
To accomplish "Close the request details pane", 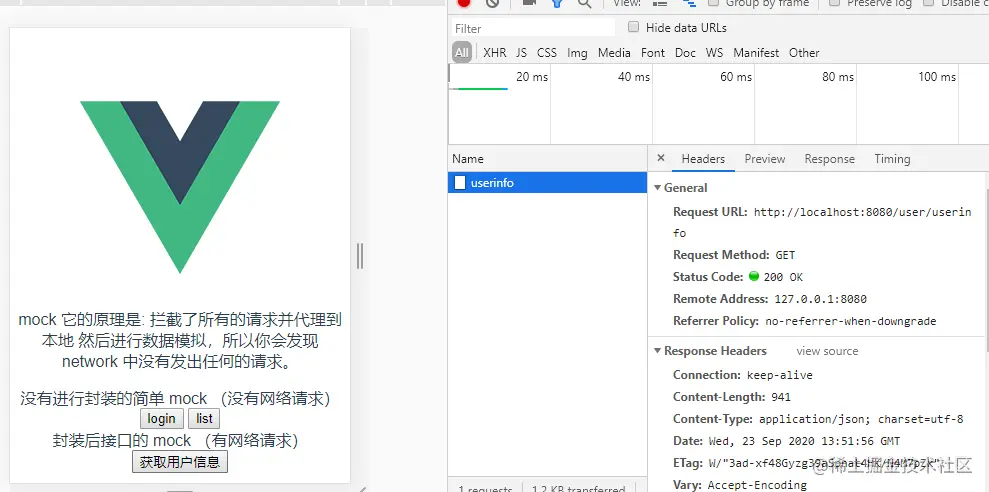I will click(x=660, y=158).
